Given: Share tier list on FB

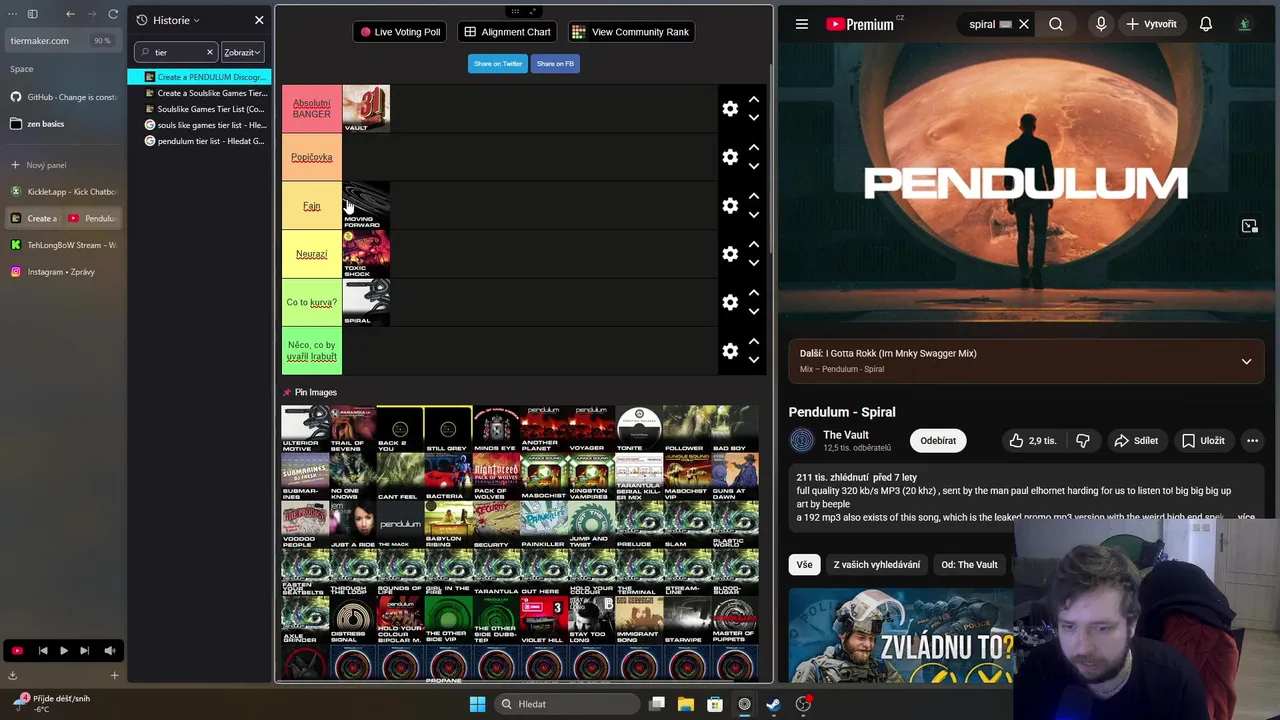Looking at the screenshot, I should click(x=555, y=64).
